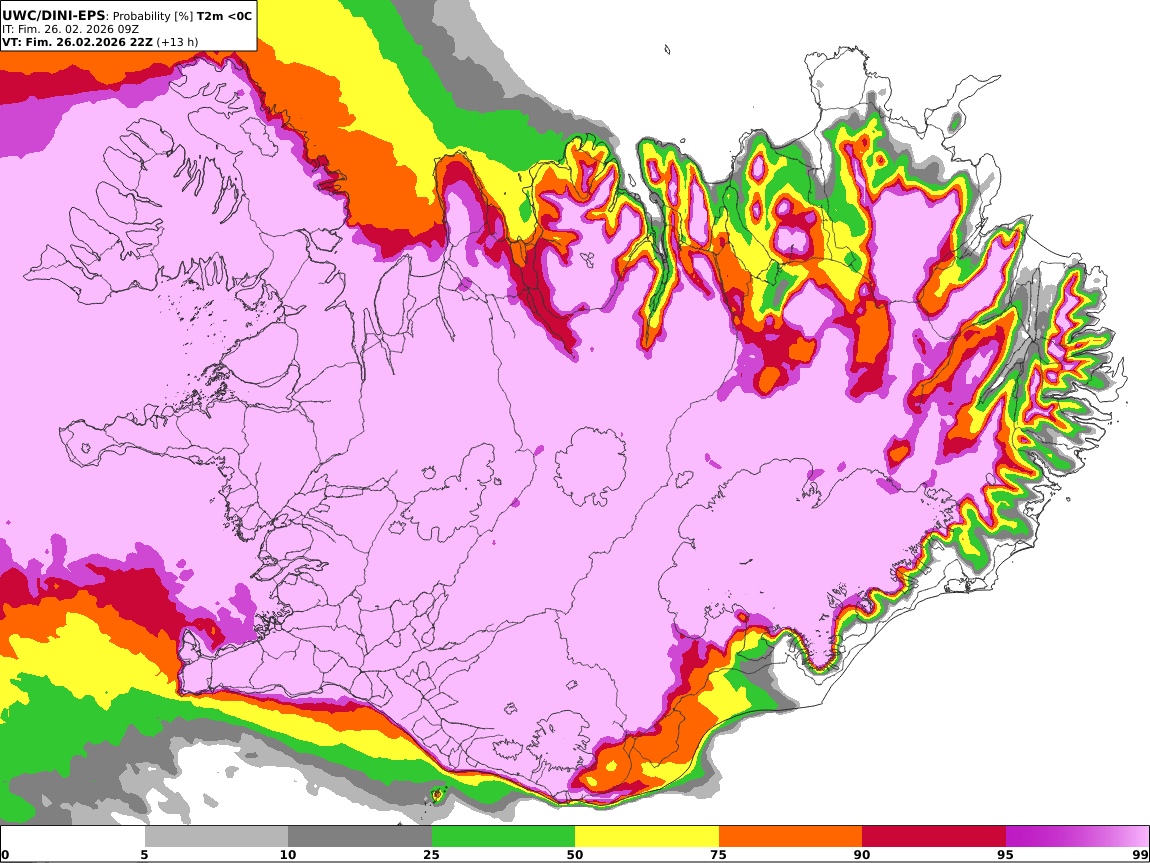Image resolution: width=1150 pixels, height=863 pixels.
Task: Select the white 0–5 legend segment
Action: 73,836
